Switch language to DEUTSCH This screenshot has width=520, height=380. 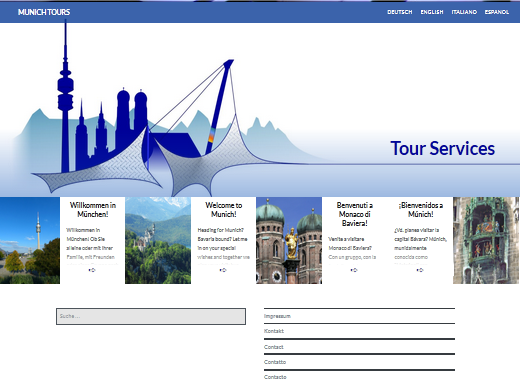click(x=400, y=12)
